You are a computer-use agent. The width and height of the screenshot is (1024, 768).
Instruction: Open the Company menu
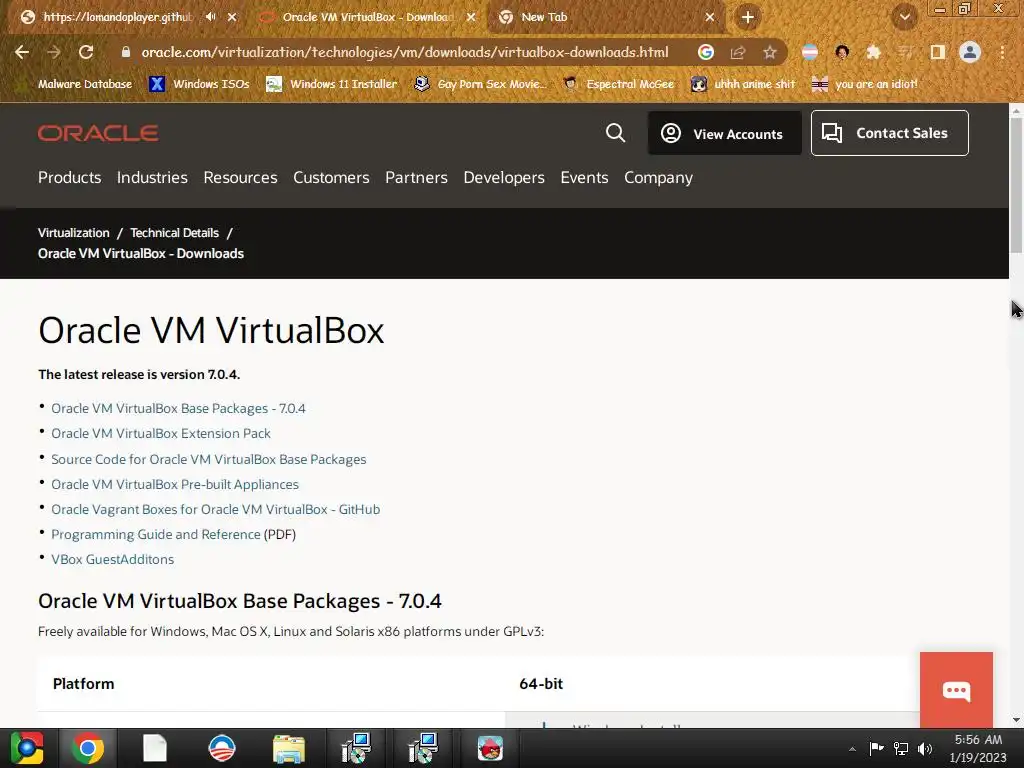pyautogui.click(x=658, y=178)
